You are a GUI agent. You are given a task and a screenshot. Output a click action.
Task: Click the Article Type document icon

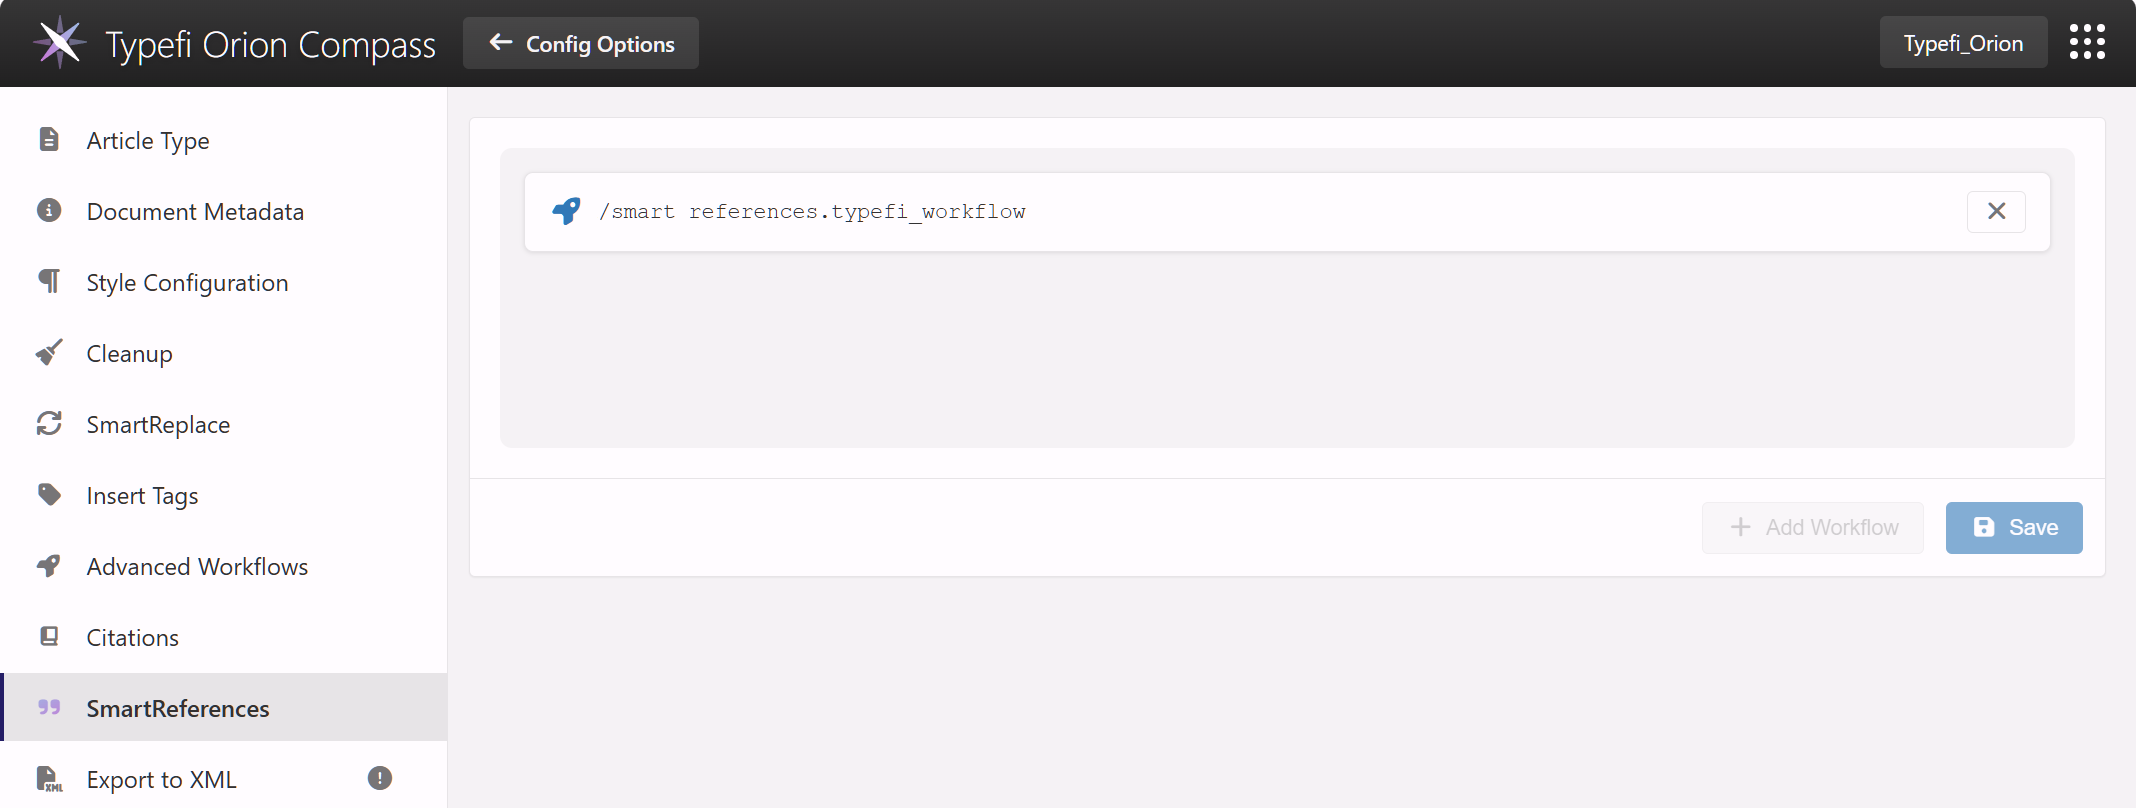click(x=49, y=139)
